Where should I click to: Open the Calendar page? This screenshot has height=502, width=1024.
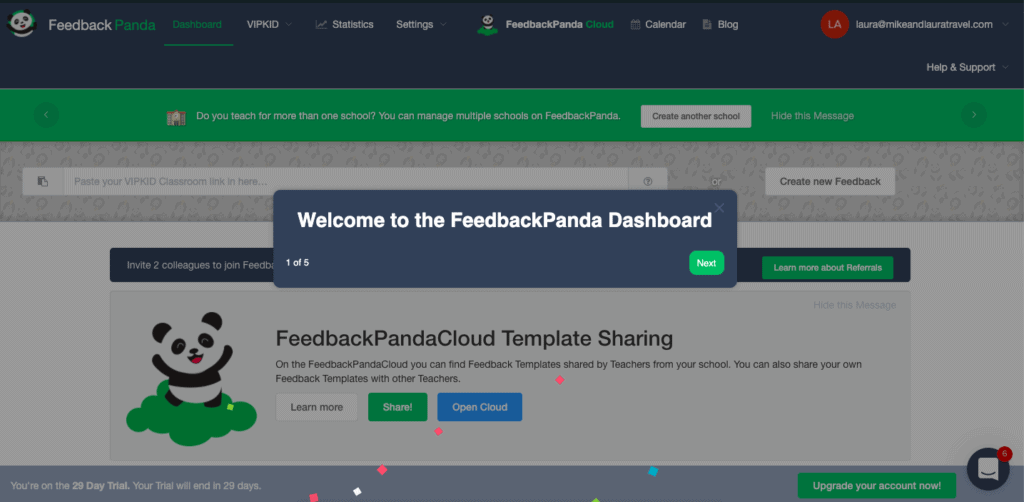point(658,25)
